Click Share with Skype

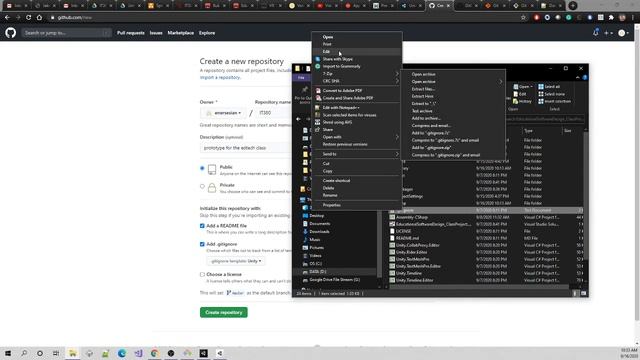[x=357, y=59]
